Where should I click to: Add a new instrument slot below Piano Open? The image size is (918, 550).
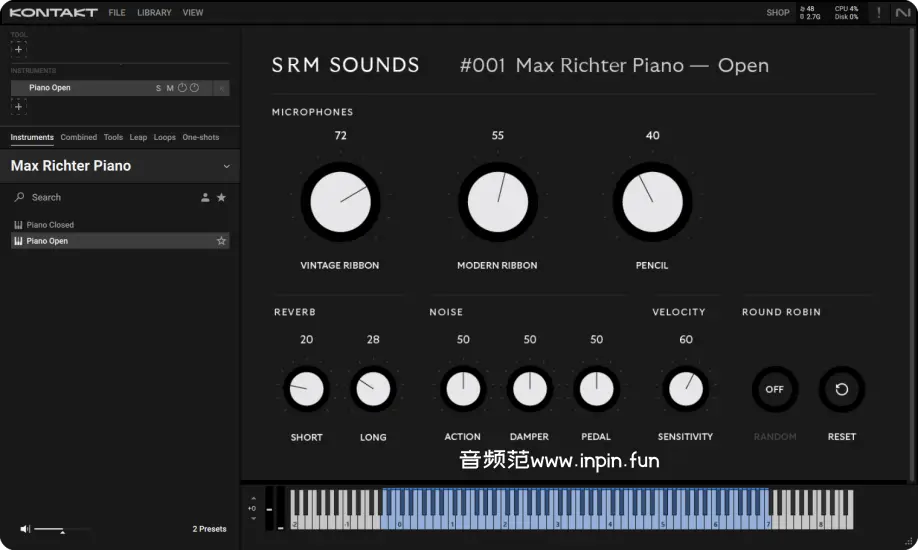point(18,107)
